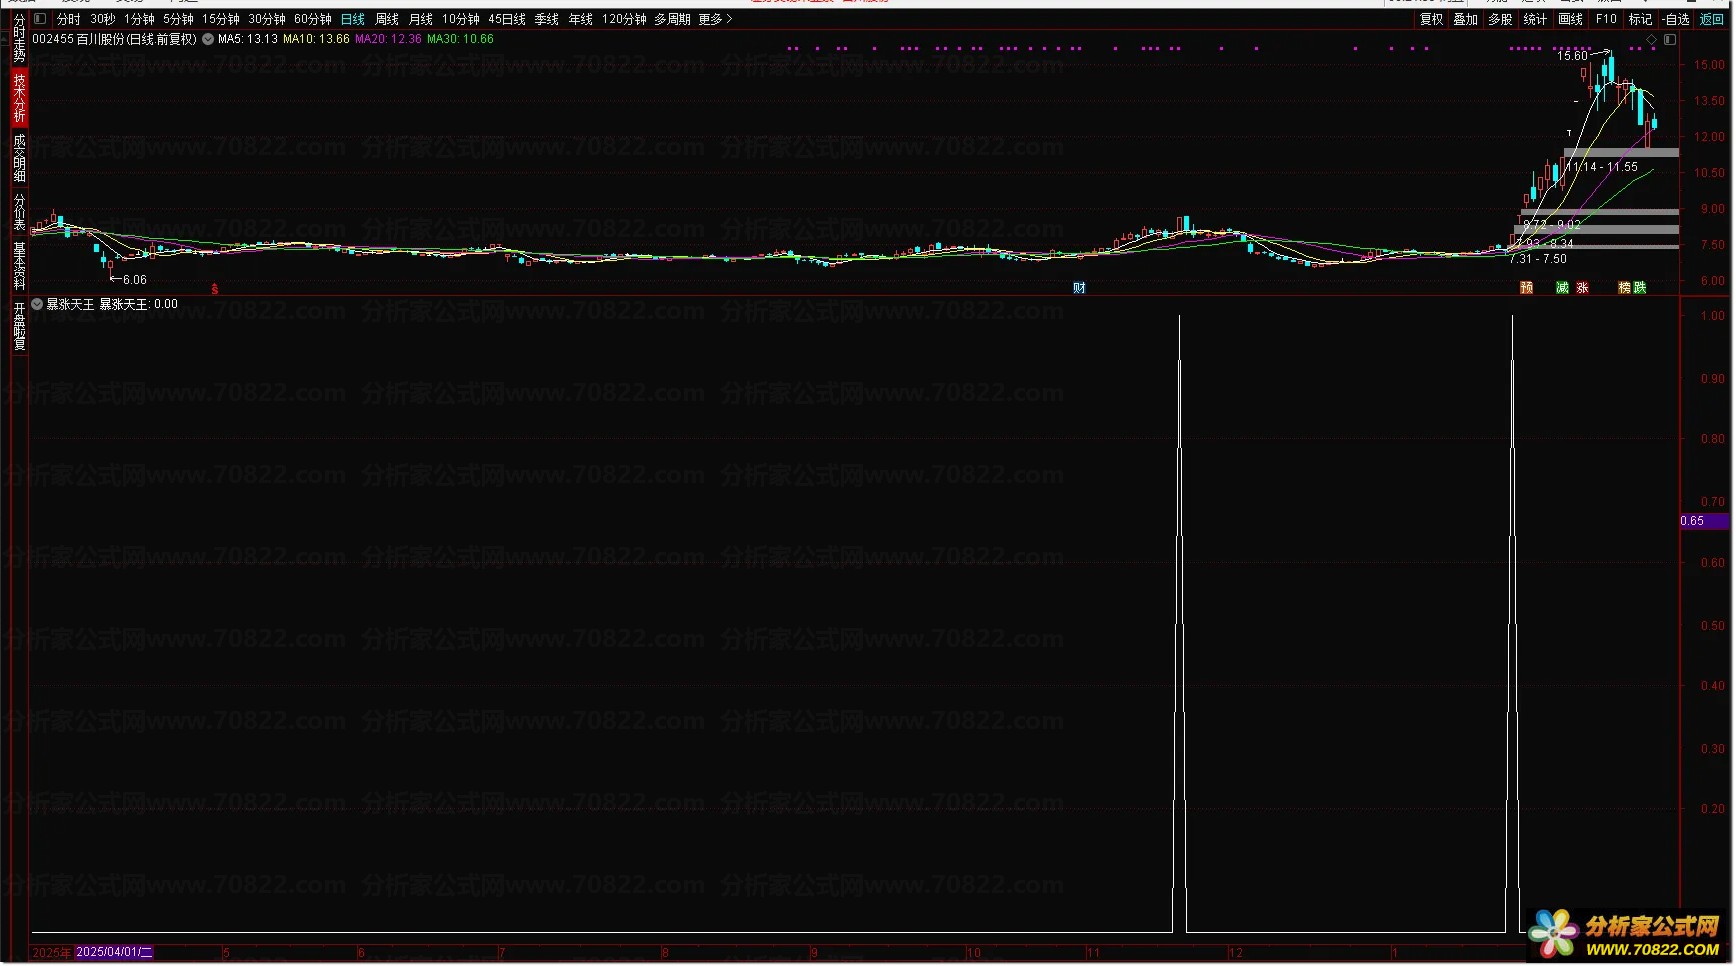Click the 画线 drawing tools button

[x=1571, y=19]
